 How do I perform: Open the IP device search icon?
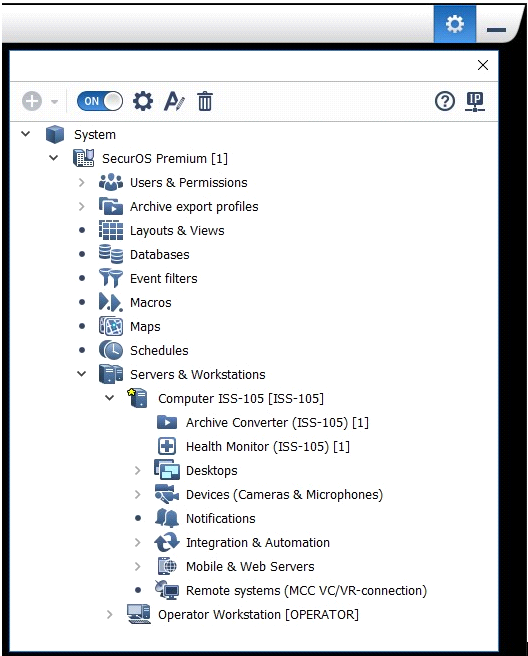[475, 102]
